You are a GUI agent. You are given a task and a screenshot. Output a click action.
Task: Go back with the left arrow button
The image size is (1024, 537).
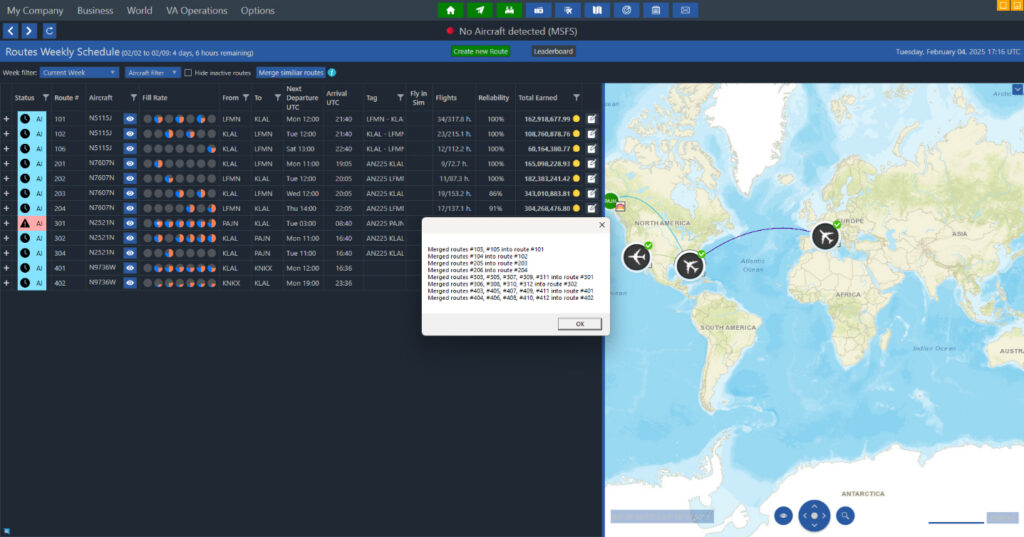[x=10, y=31]
